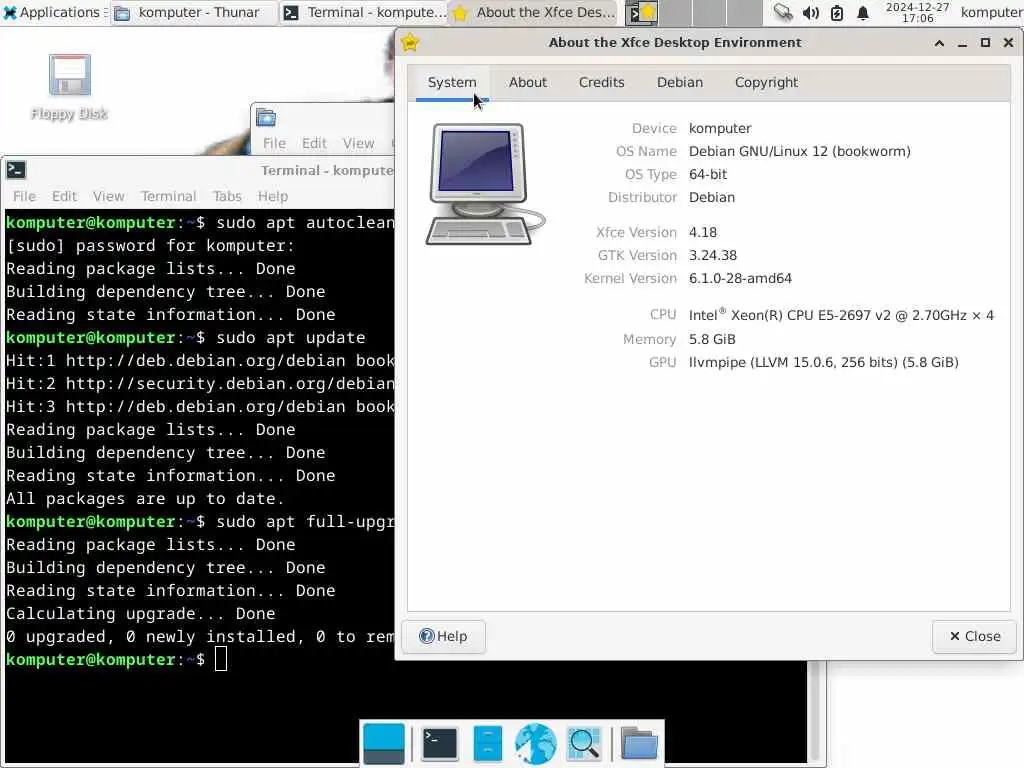1024x768 pixels.
Task: Open File menu in Thunar window
Action: point(274,143)
